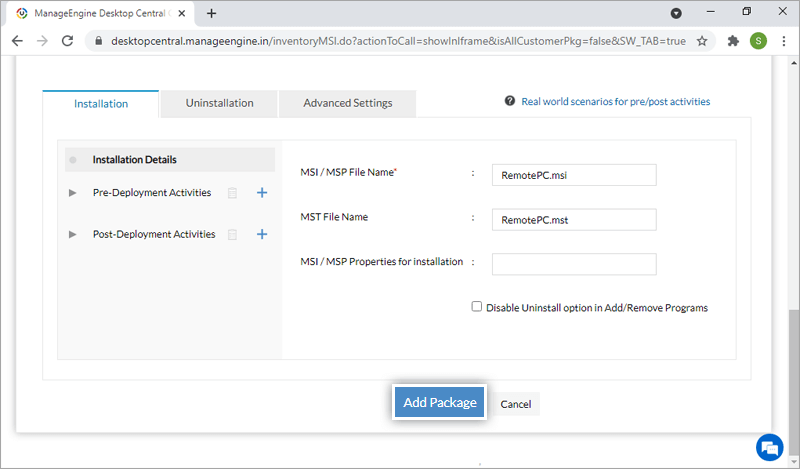Expand the Pre-Deployment Activities section
Viewport: 800px width, 469px height.
coord(72,193)
